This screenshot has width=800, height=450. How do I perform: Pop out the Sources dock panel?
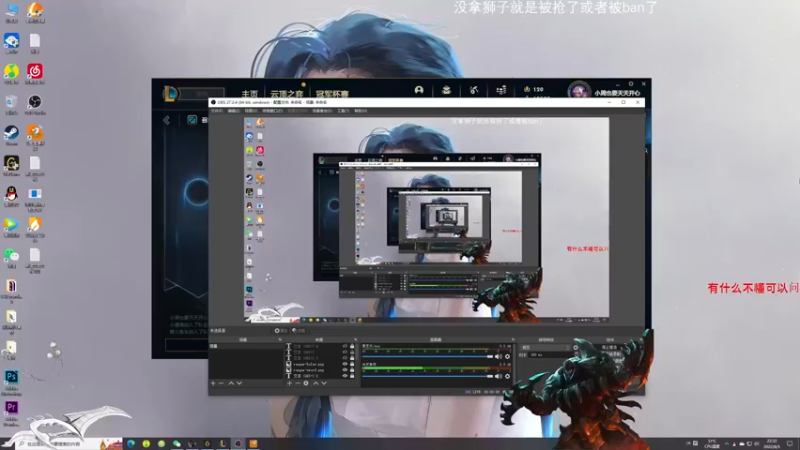pos(356,339)
